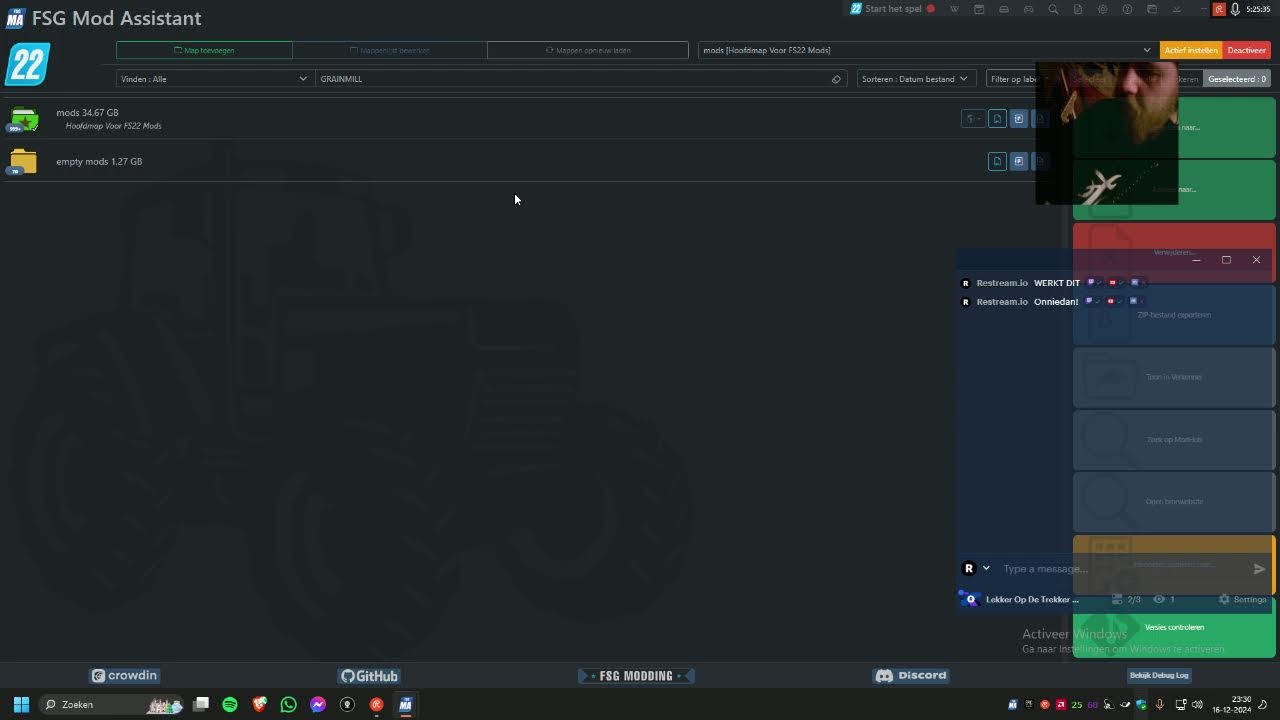Expand the chat account chevron next to R

[x=986, y=568]
